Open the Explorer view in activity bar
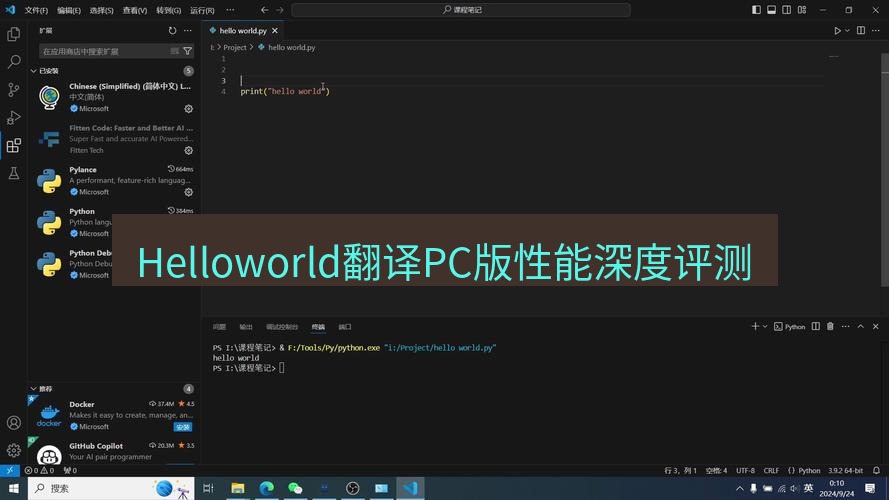The height and width of the screenshot is (500, 889). tap(14, 34)
